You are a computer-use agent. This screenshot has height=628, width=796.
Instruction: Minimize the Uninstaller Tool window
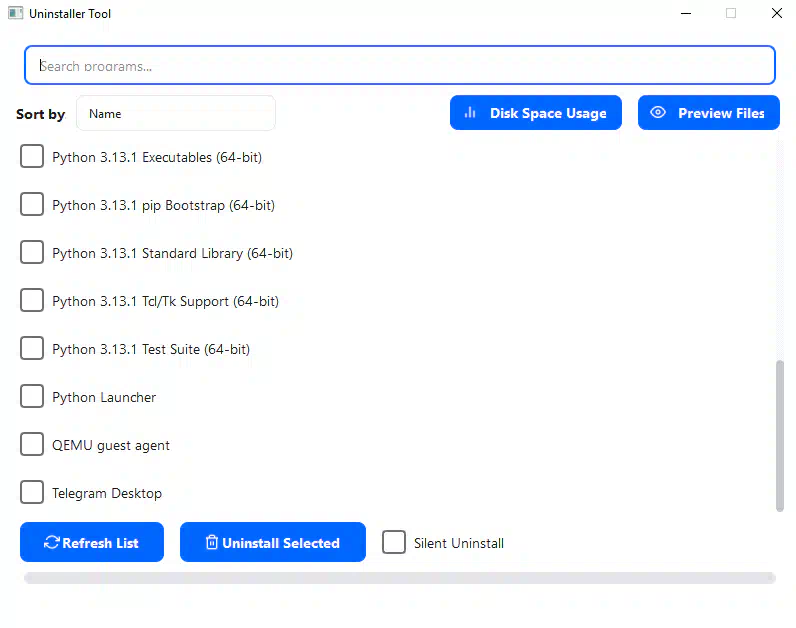[x=686, y=14]
